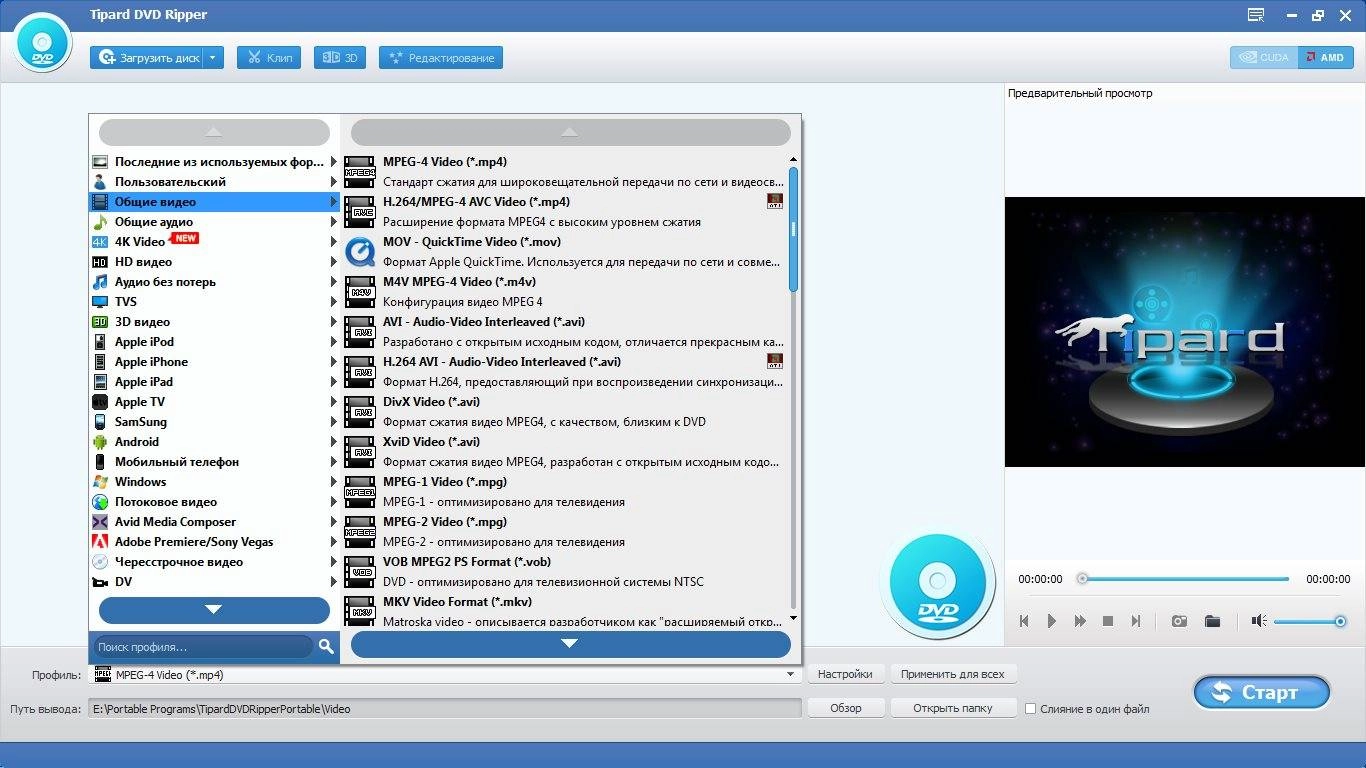Screen dimensions: 1366x768
Task: Click the large DVD load disc icon
Action: click(938, 582)
